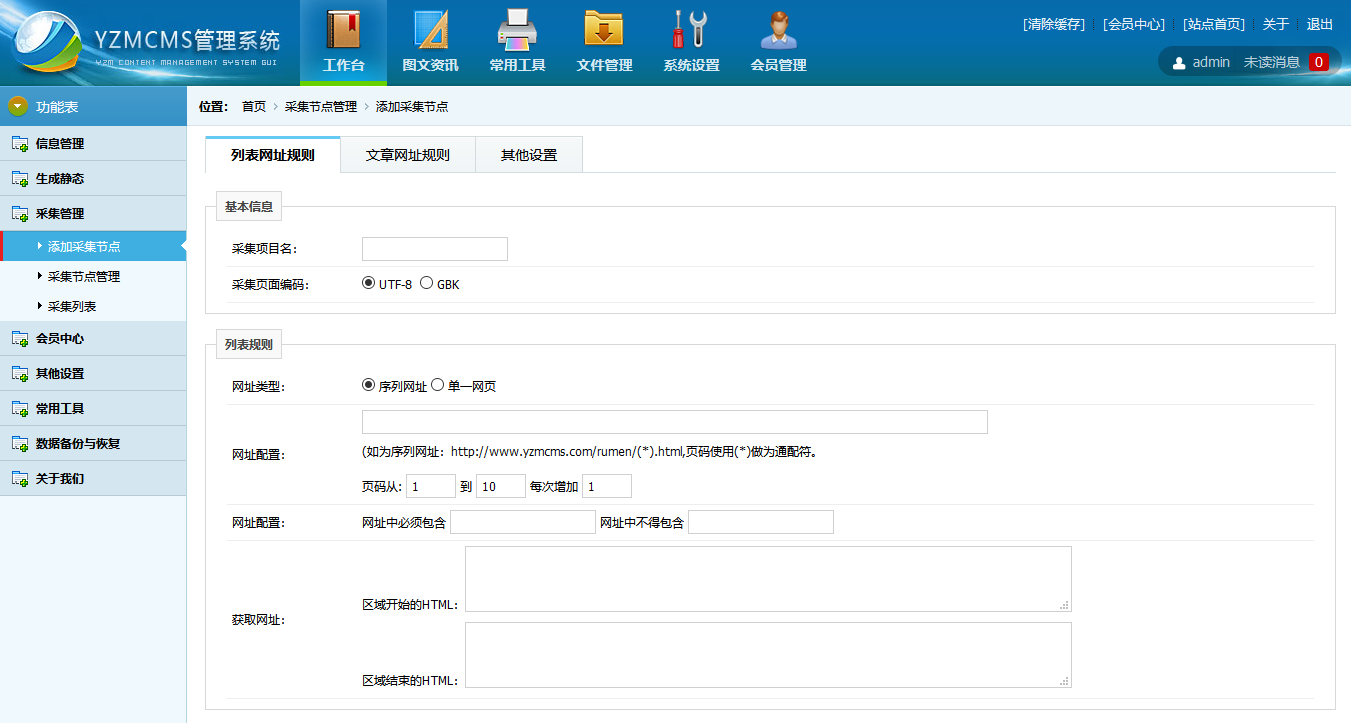The image size is (1351, 723).
Task: Open the 工作台 workbench book icon
Action: (x=343, y=30)
